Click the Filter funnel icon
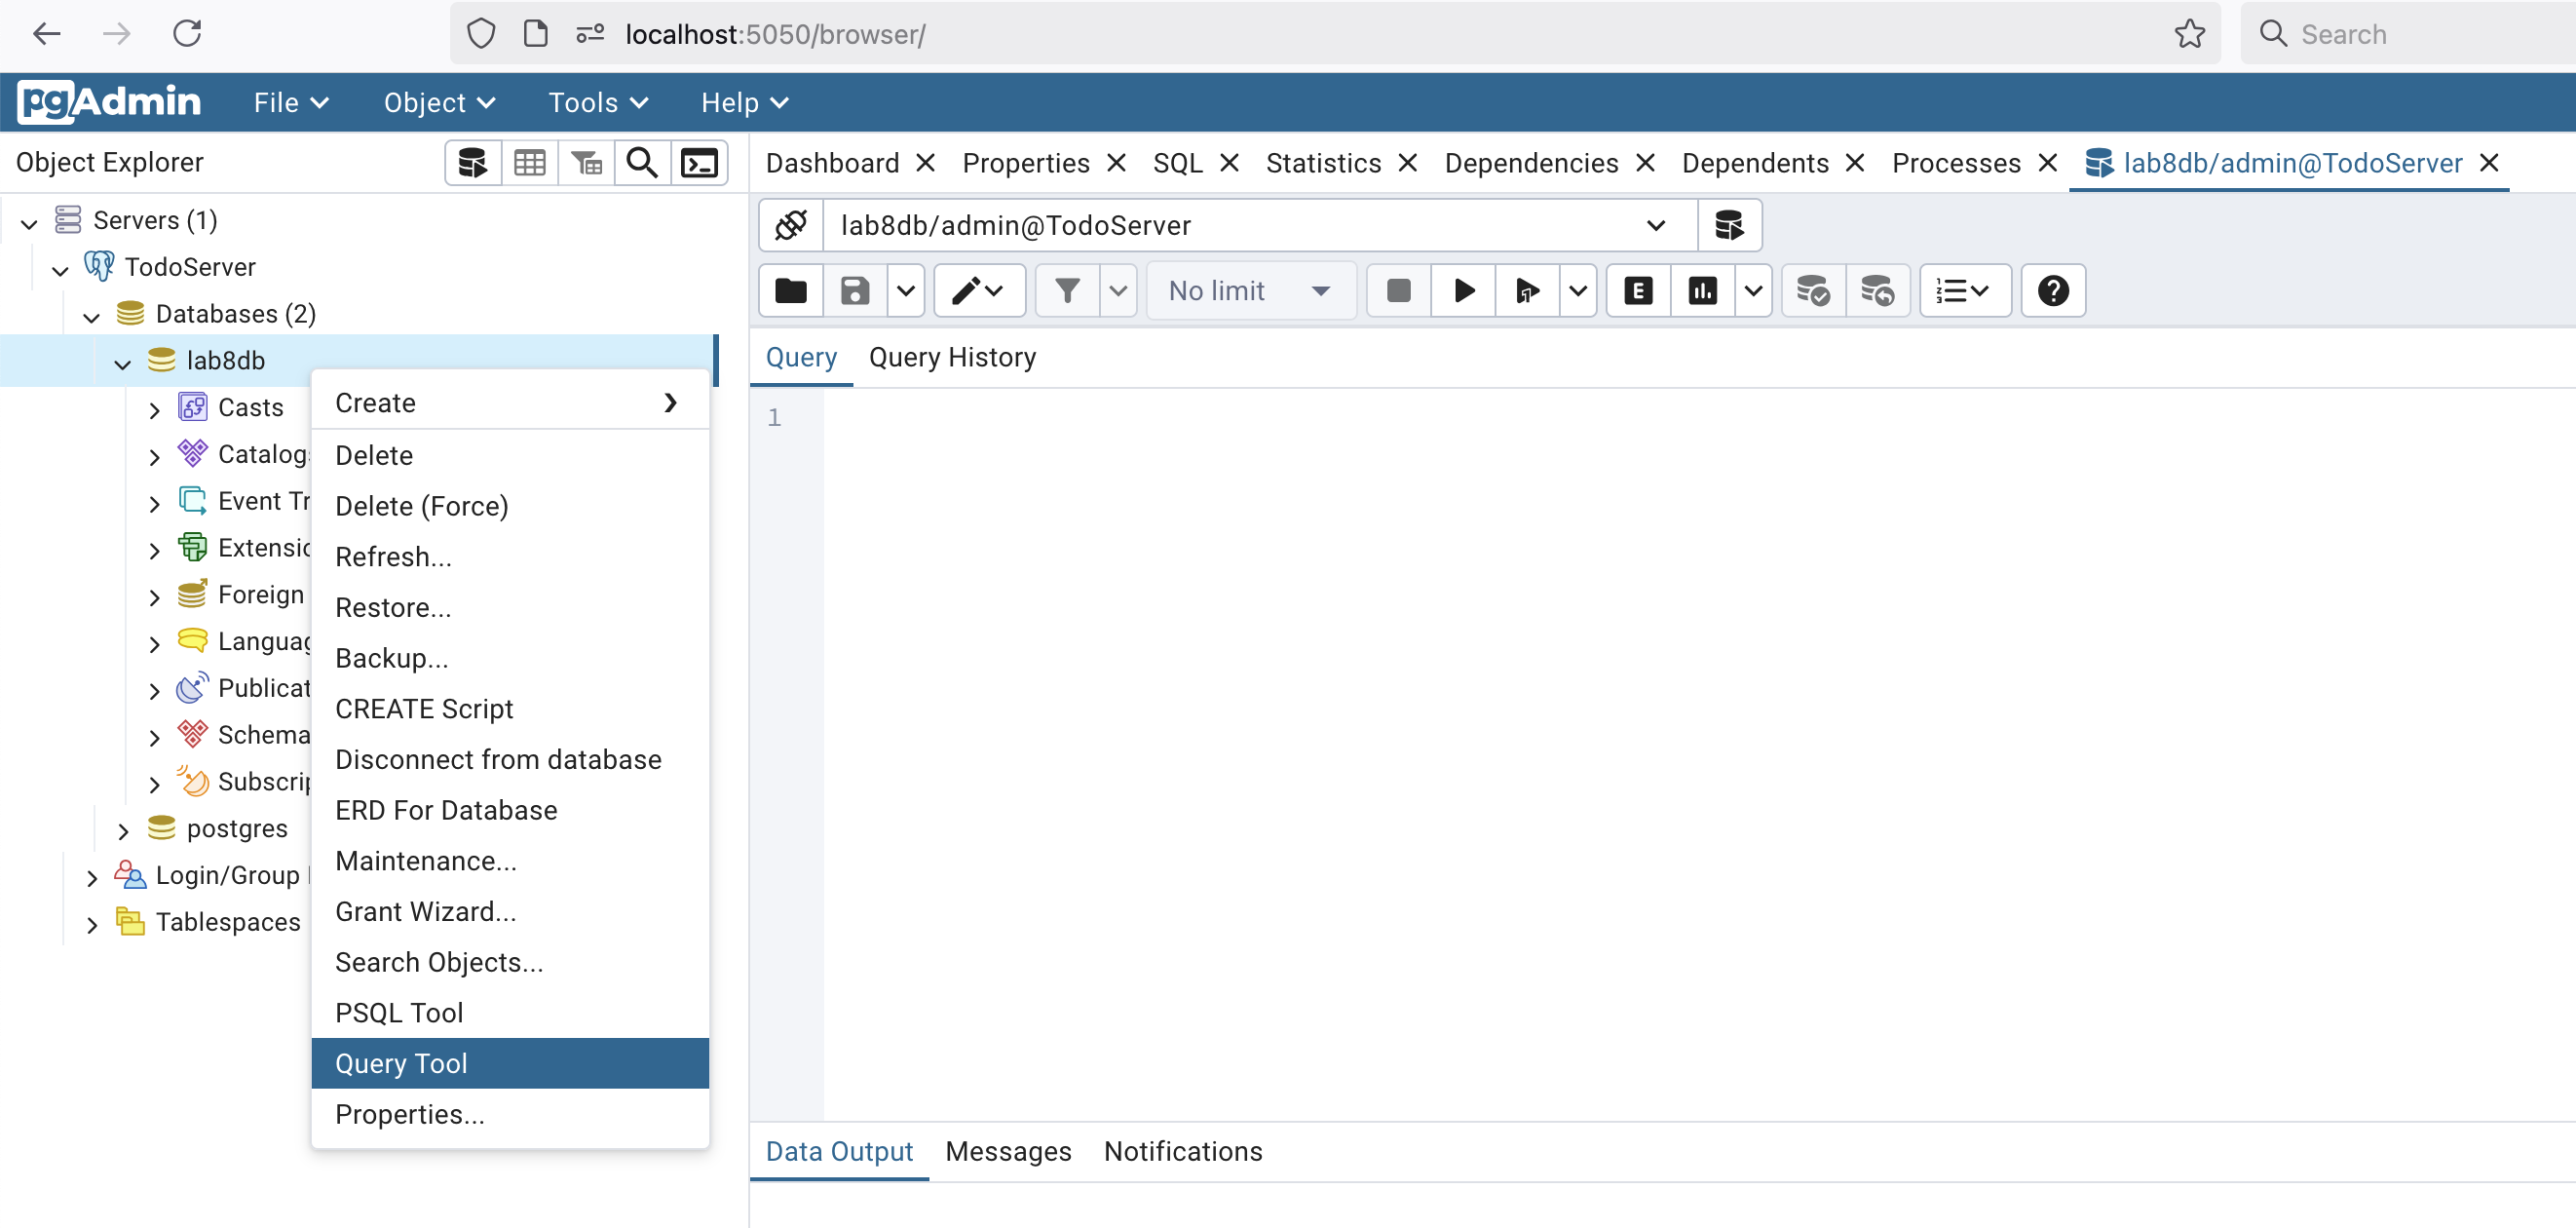2576x1228 pixels. coord(1067,291)
